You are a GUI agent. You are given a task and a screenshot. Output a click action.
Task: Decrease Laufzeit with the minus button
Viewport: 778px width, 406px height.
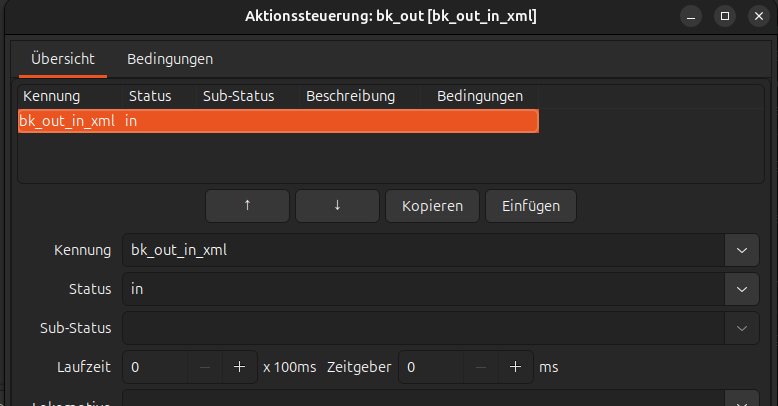[205, 367]
